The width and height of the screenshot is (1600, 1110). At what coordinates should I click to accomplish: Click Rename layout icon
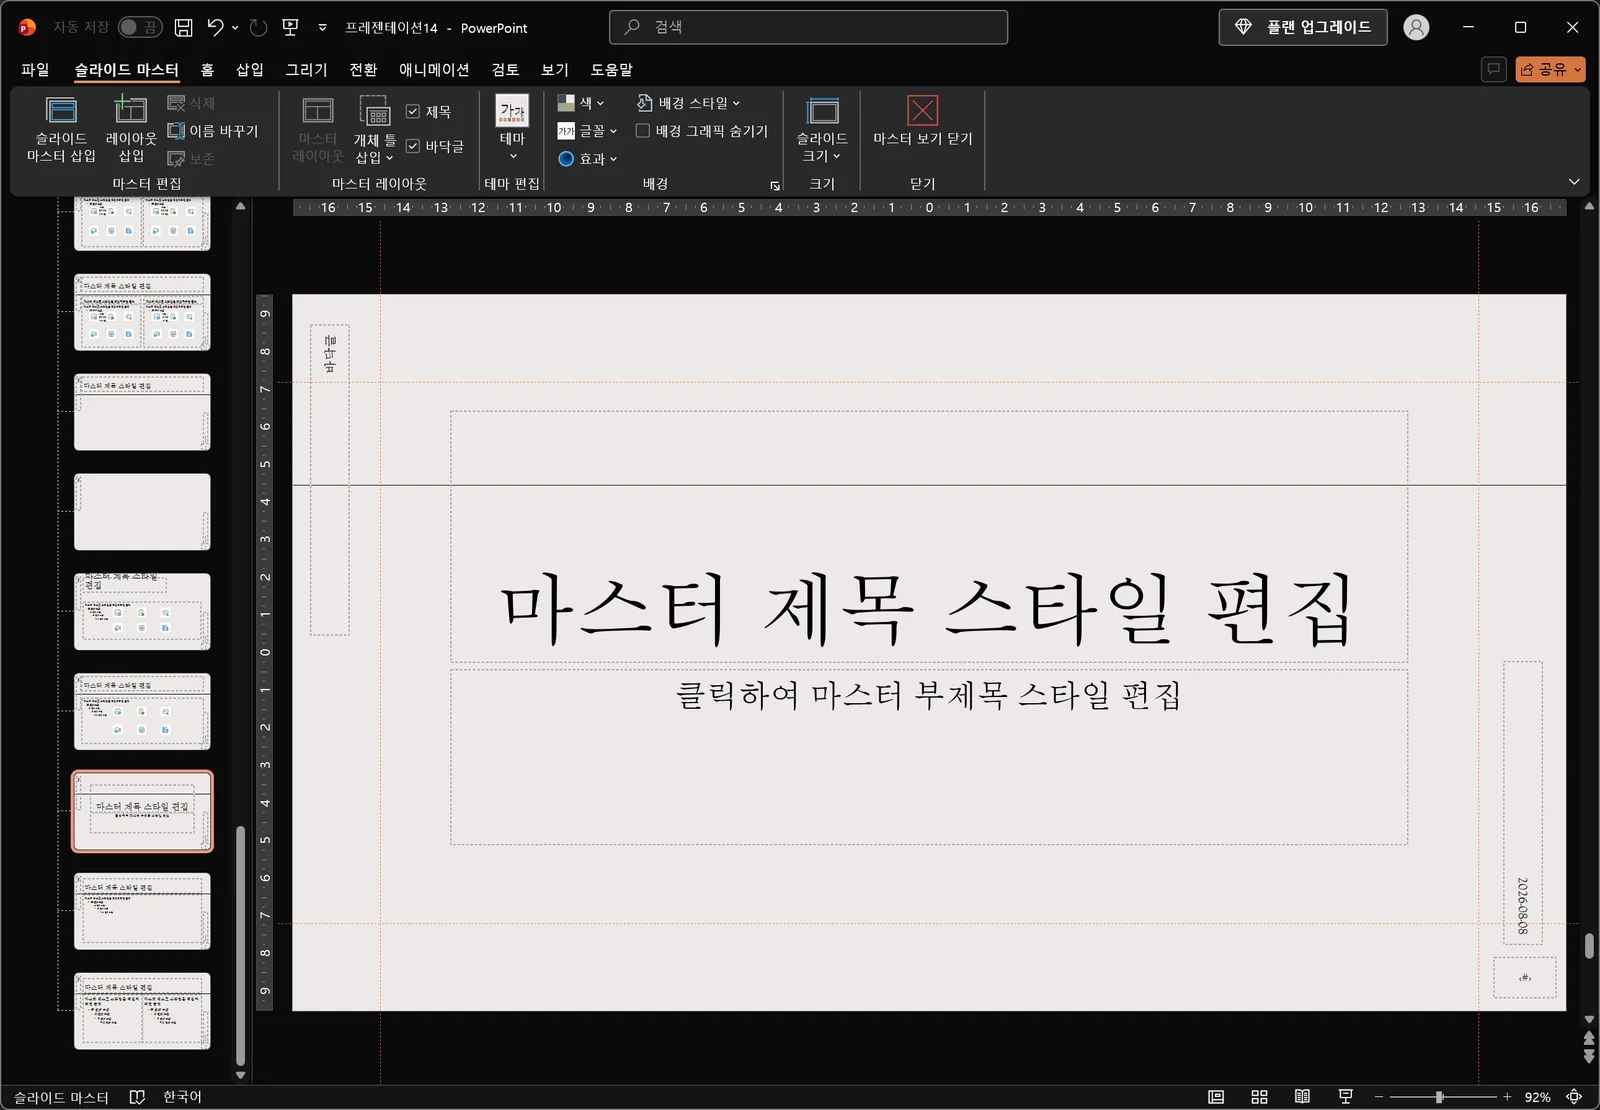coord(176,131)
